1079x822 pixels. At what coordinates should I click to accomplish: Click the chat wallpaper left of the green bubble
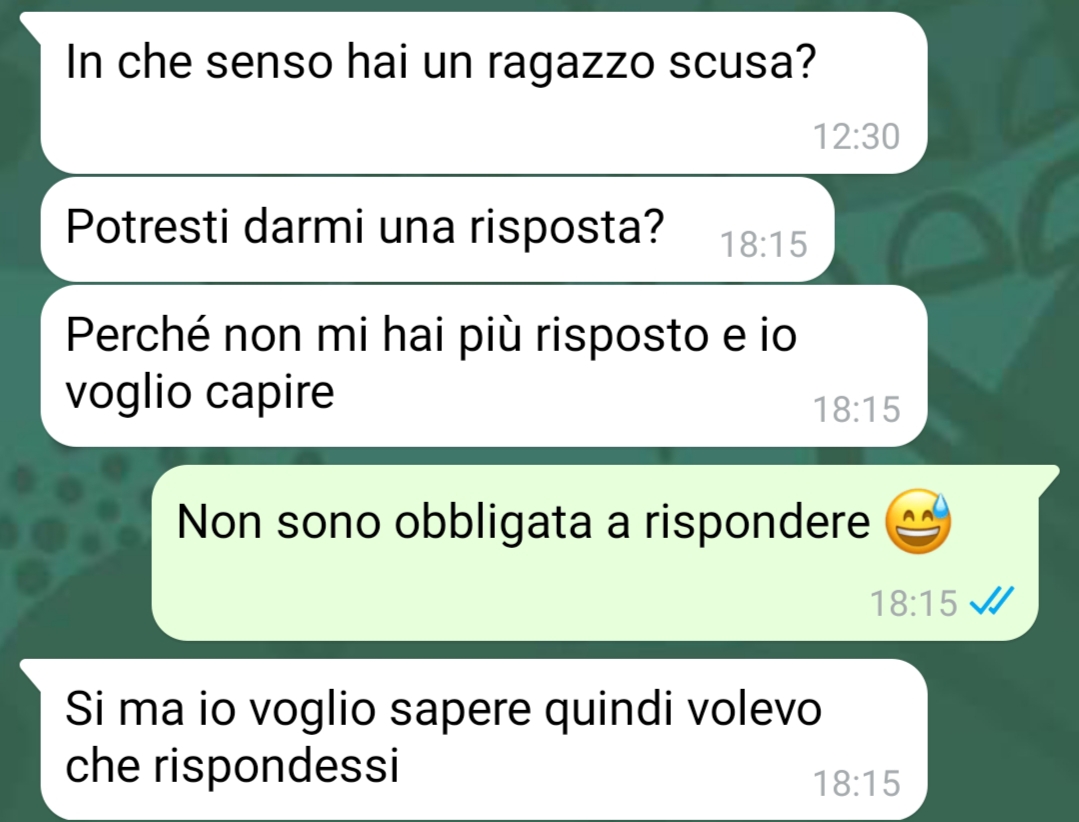76,550
